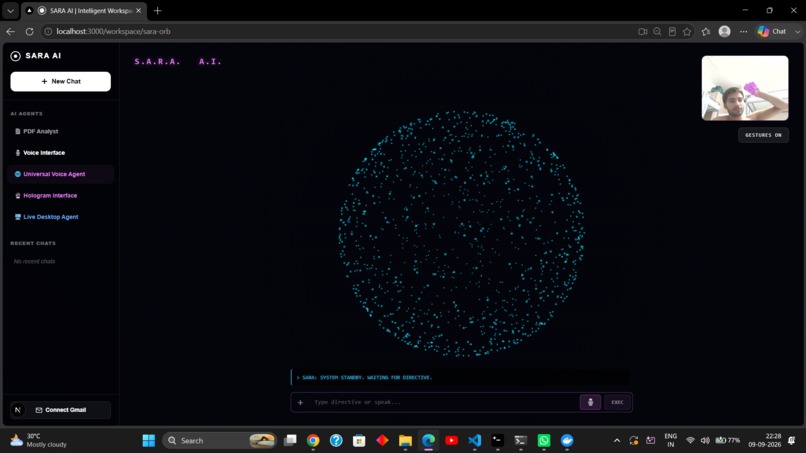Click the browser back arrow
This screenshot has width=806, height=453.
(x=11, y=31)
